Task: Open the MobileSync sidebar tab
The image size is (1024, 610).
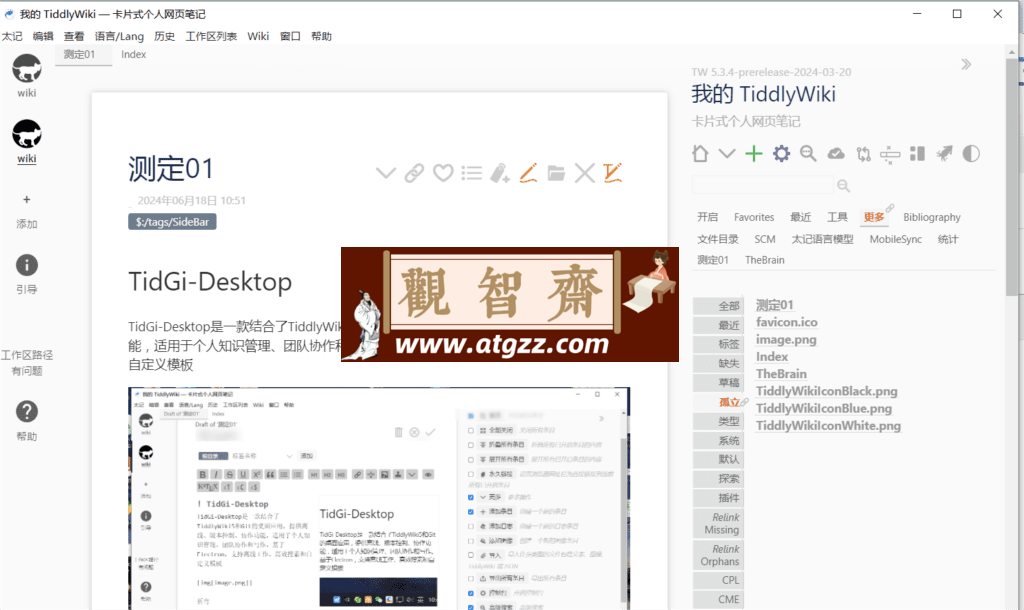Action: (895, 239)
